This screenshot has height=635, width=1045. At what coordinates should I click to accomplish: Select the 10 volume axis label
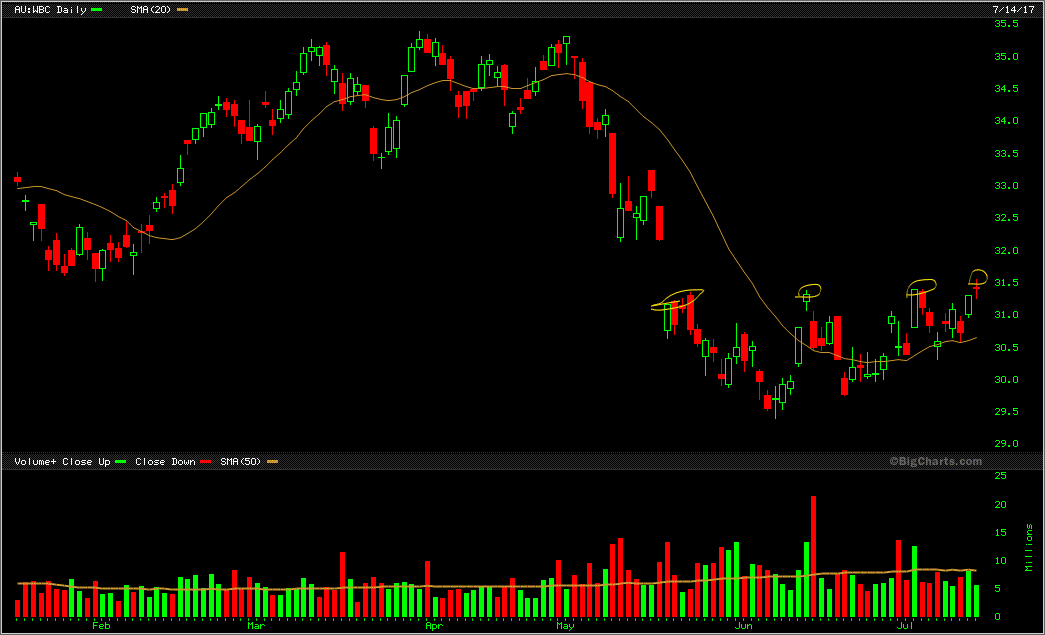1000,561
